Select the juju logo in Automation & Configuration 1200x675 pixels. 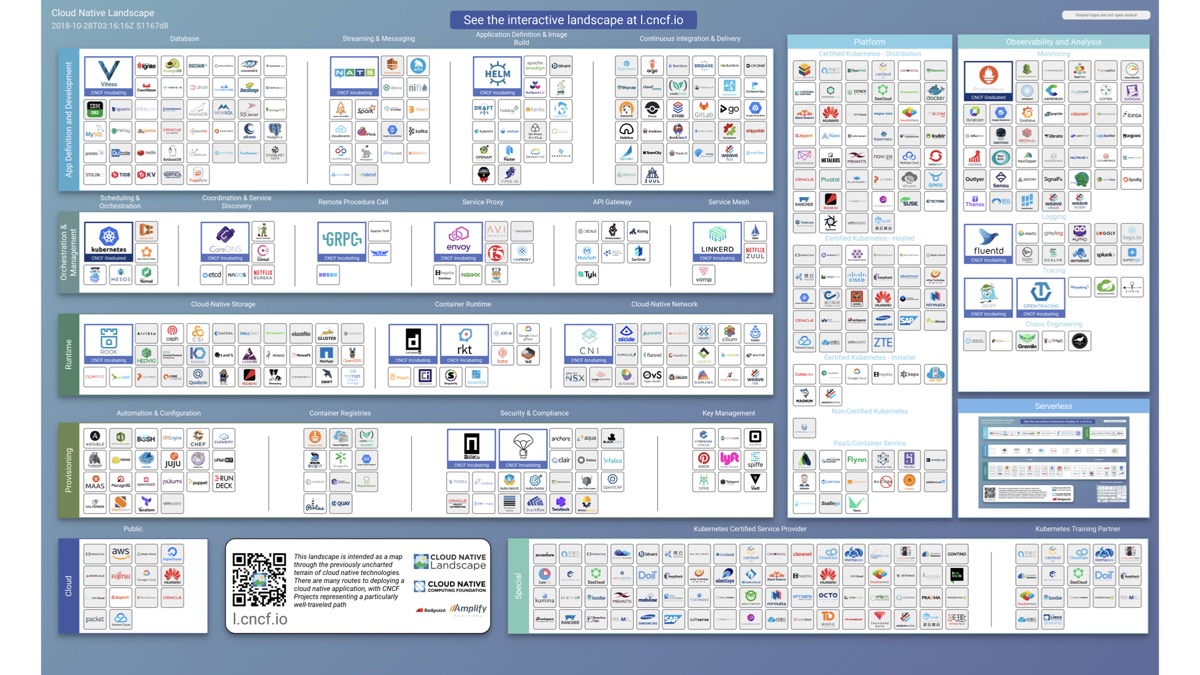pos(172,460)
